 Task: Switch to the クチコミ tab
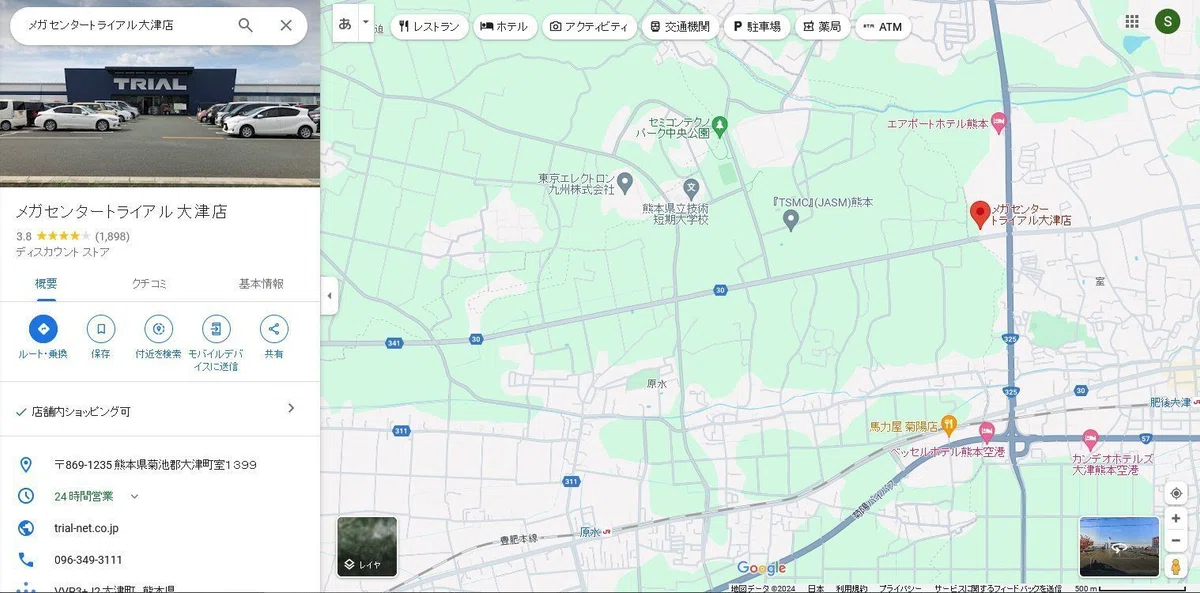[x=150, y=284]
